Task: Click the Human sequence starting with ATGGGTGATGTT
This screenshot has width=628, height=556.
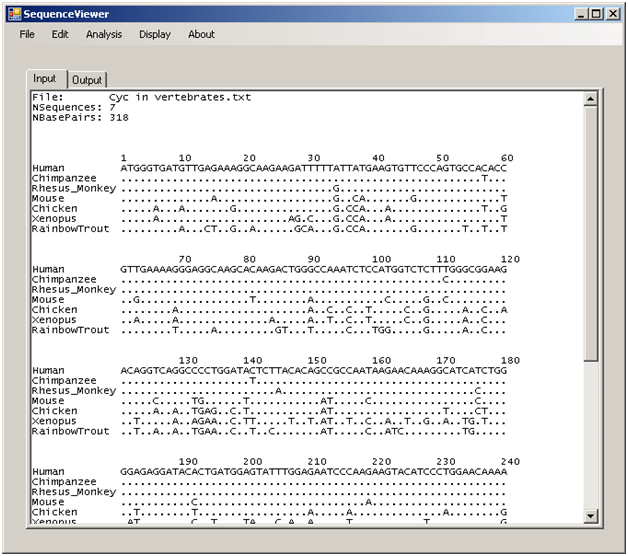Action: 314,168
